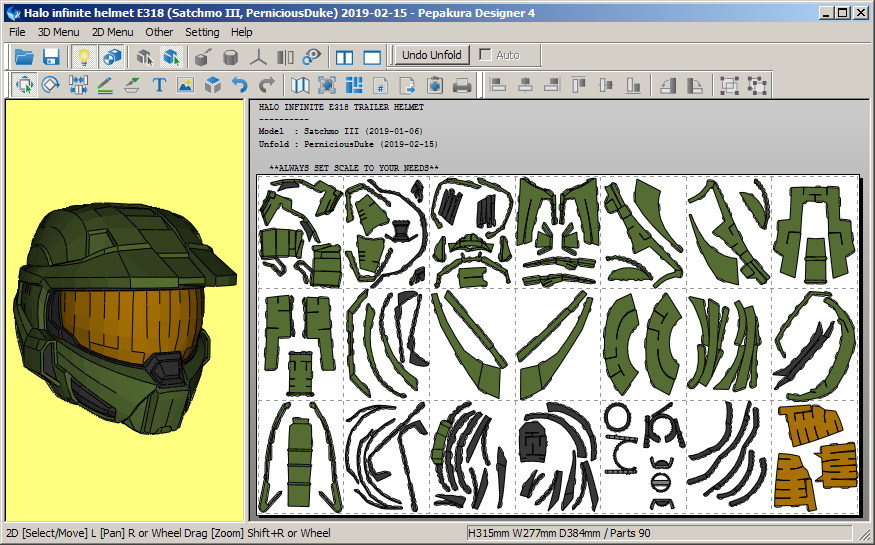The image size is (875, 545).
Task: Enable the Auto checkbox
Action: point(486,55)
